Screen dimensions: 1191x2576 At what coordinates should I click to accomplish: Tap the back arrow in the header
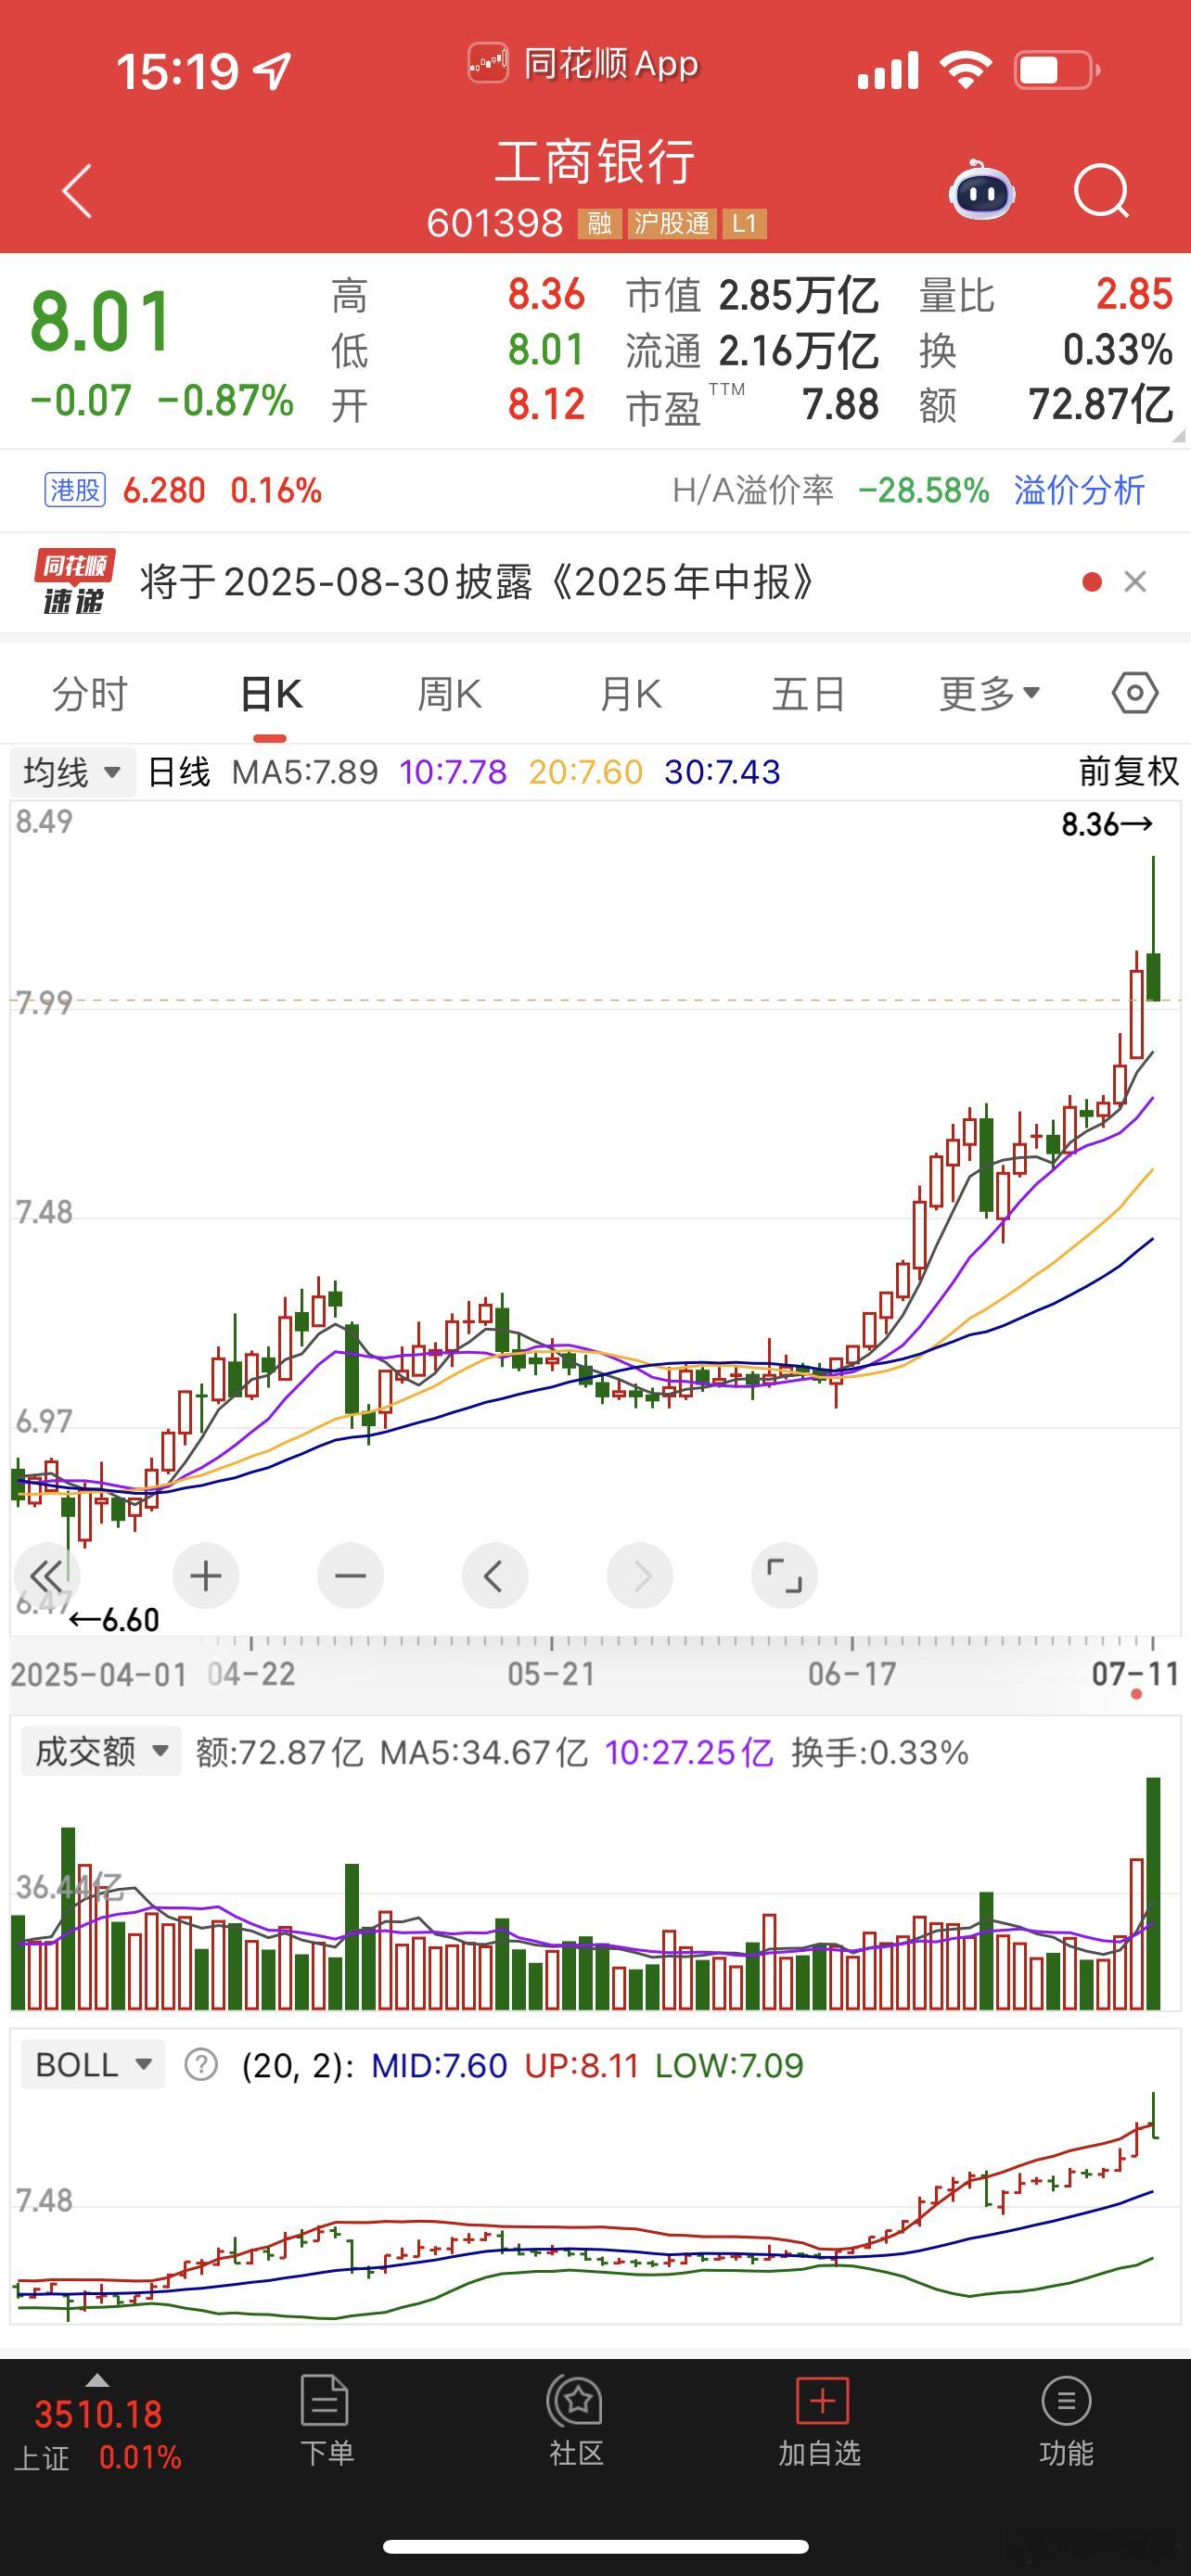click(77, 190)
